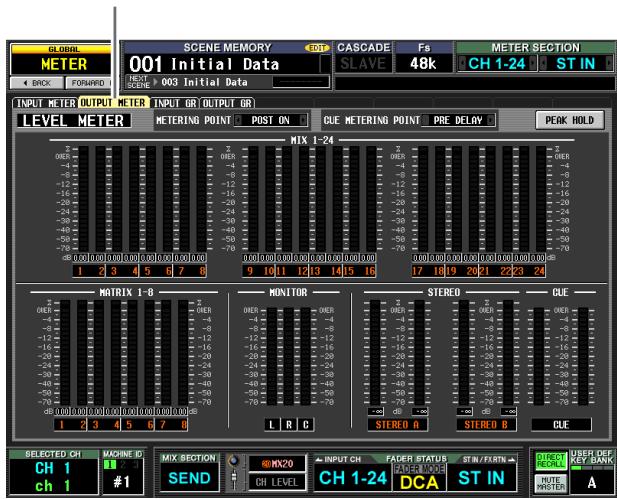Select the MATRIX 1 2 pair label
This screenshot has height=499, width=617.
tap(70, 425)
